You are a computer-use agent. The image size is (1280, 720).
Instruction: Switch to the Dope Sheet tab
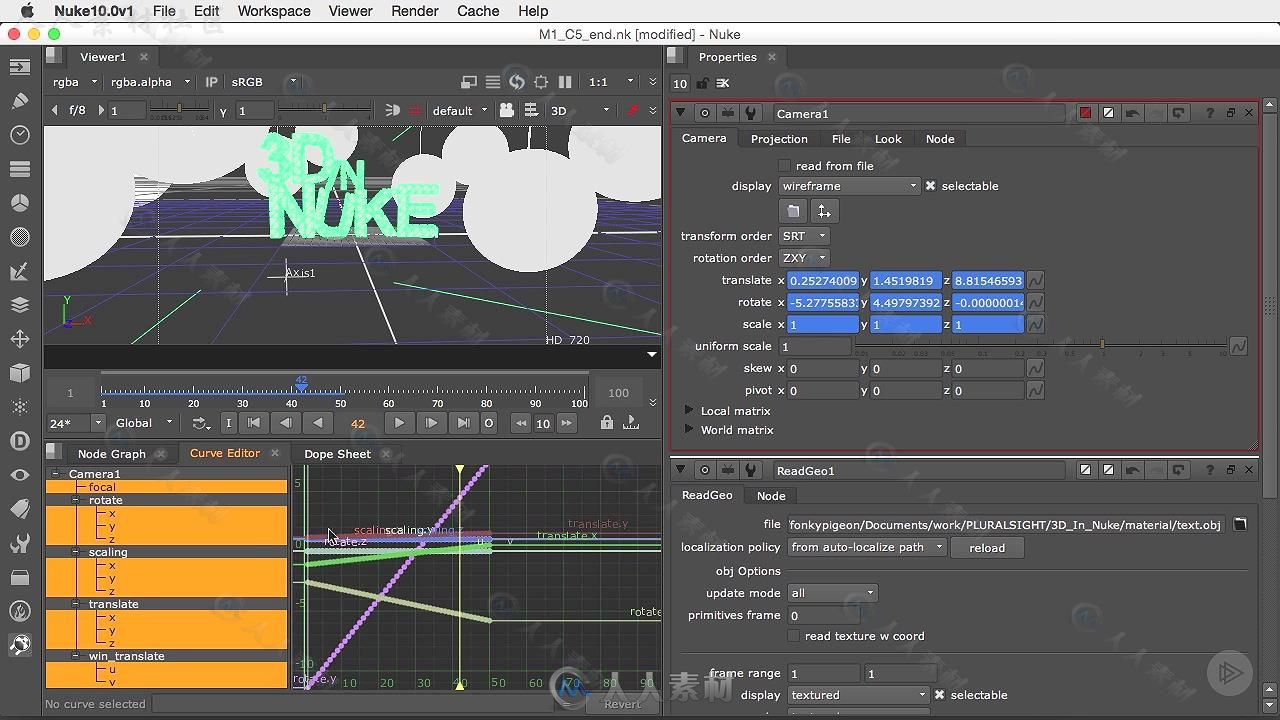tap(337, 454)
